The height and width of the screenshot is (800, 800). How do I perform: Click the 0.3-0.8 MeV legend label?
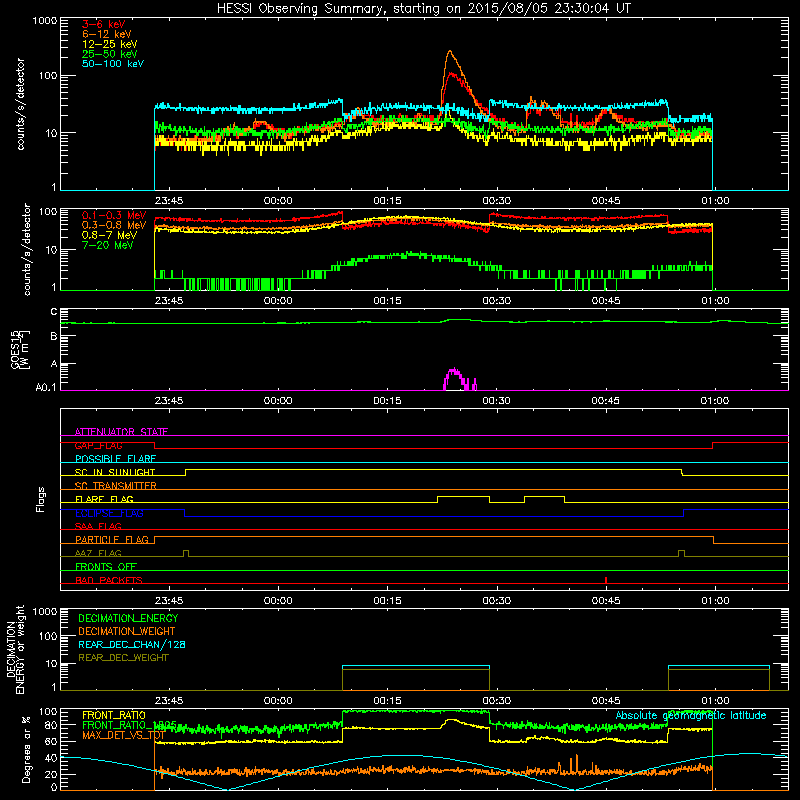(114, 225)
